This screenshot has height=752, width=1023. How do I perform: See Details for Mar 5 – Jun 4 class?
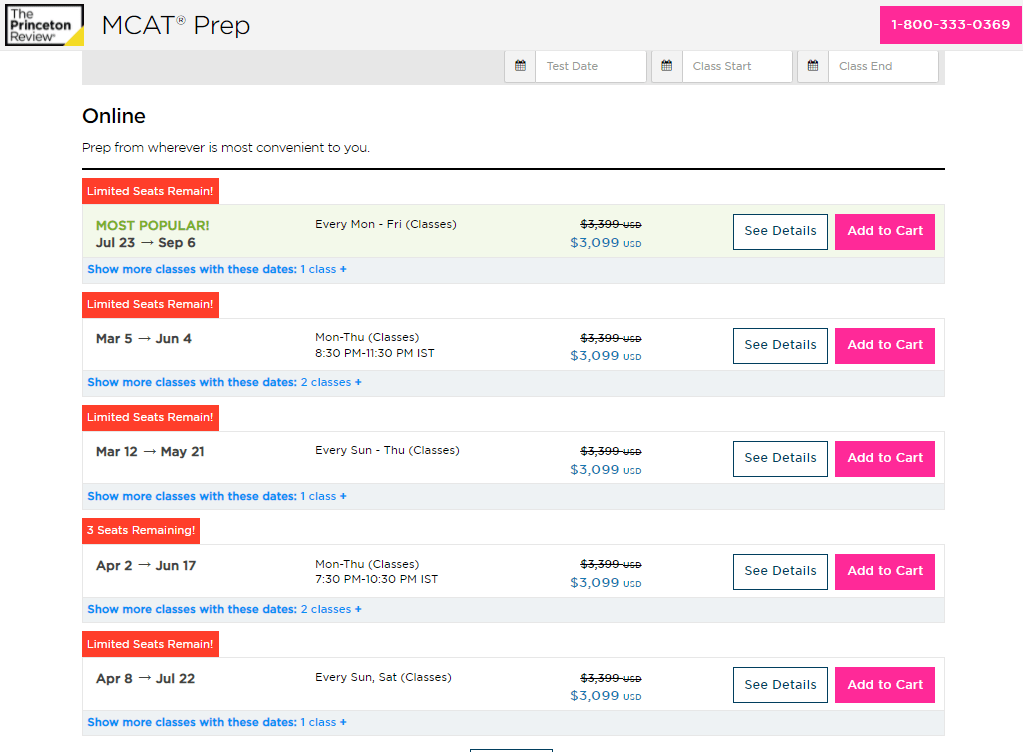[x=780, y=346]
